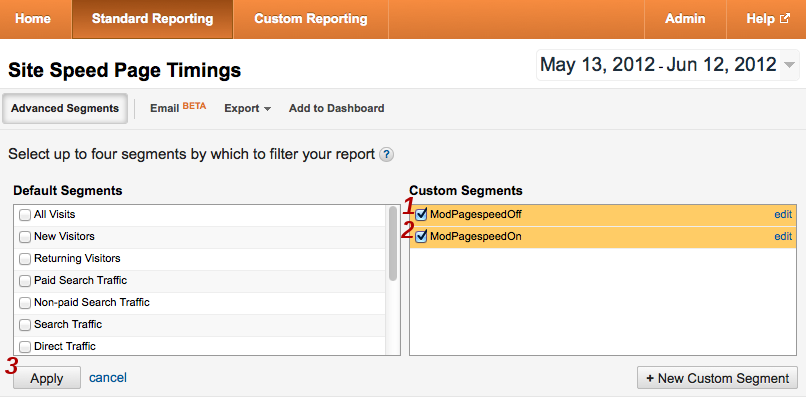Open the Admin section
The width and height of the screenshot is (806, 397).
click(x=685, y=19)
